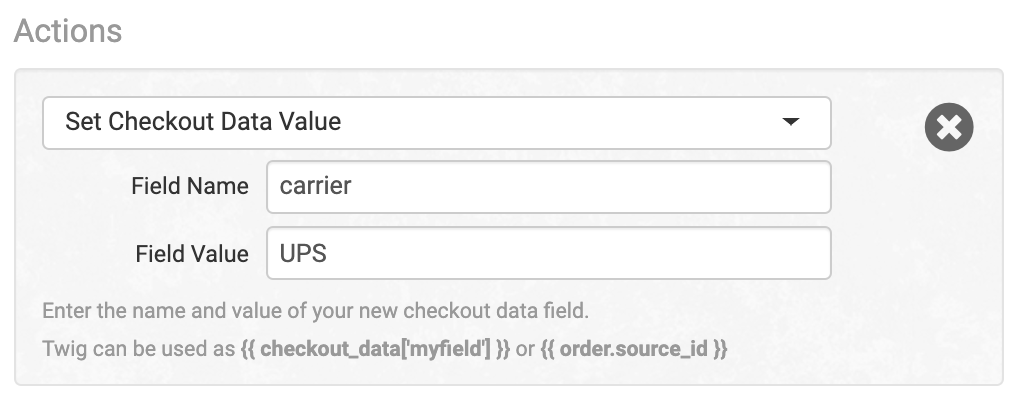The width and height of the screenshot is (1036, 404).
Task: Click the Actions section heading
Action: 67,30
